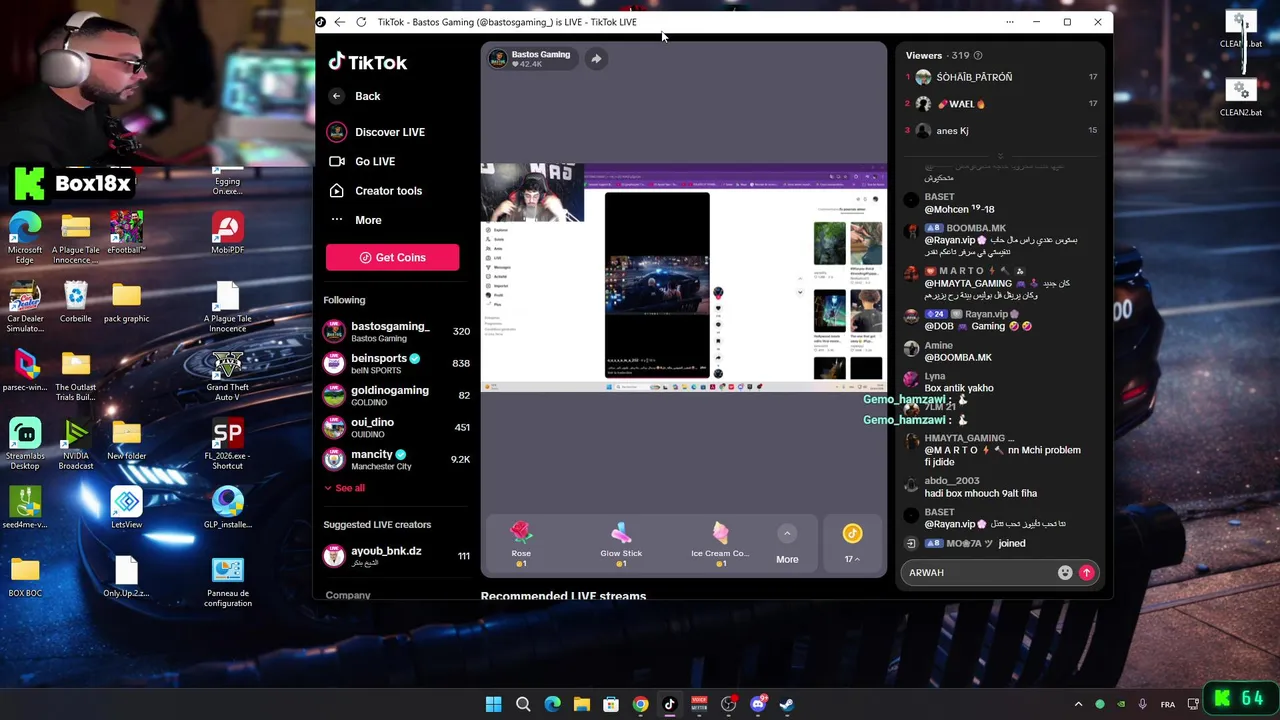Click microphone icon in system tray

1142,704
